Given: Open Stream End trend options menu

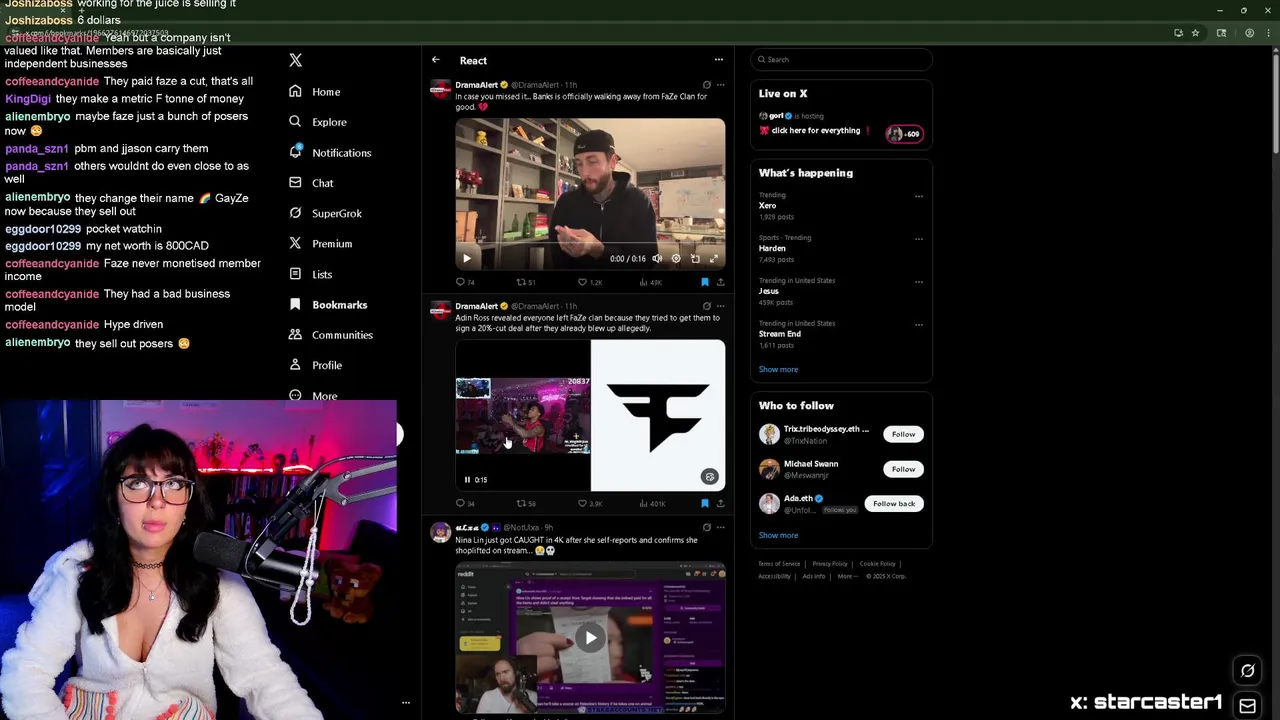Looking at the screenshot, I should (918, 325).
